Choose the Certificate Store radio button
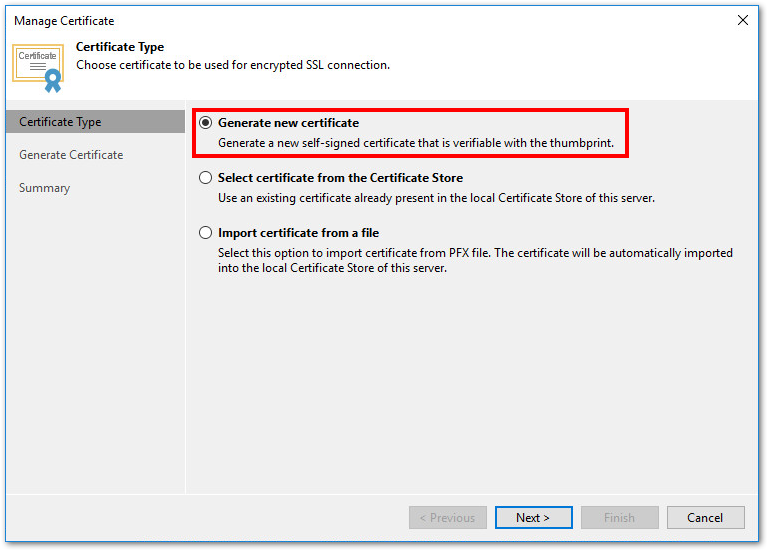This screenshot has height=551, width=768. click(206, 178)
